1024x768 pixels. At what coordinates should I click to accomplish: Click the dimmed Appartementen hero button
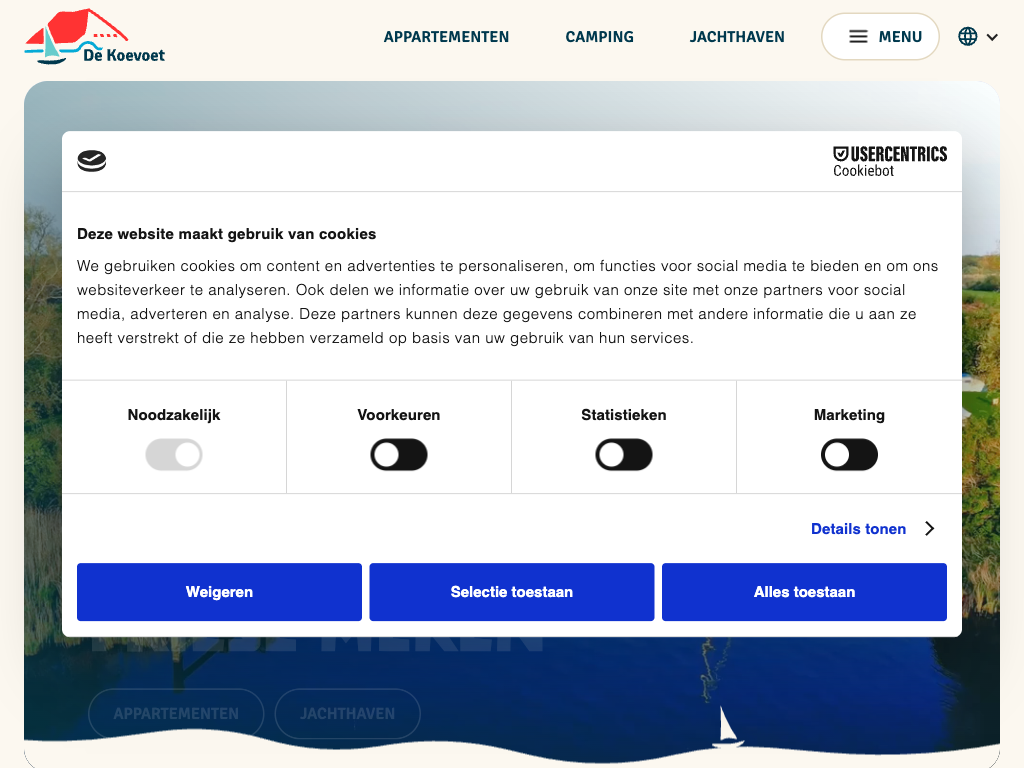pyautogui.click(x=176, y=713)
